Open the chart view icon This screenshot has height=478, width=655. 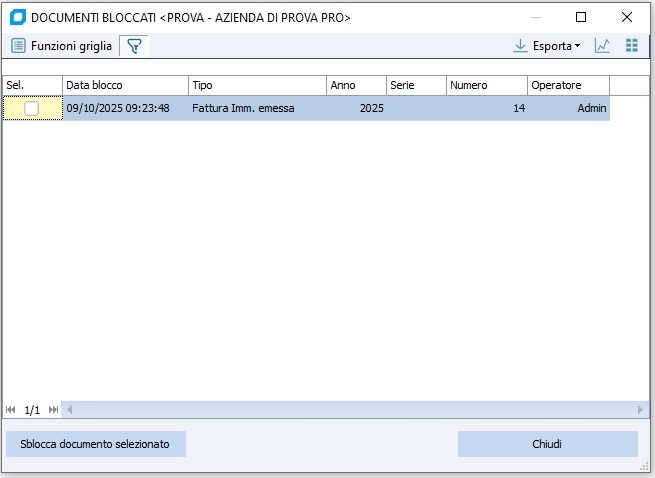(602, 46)
